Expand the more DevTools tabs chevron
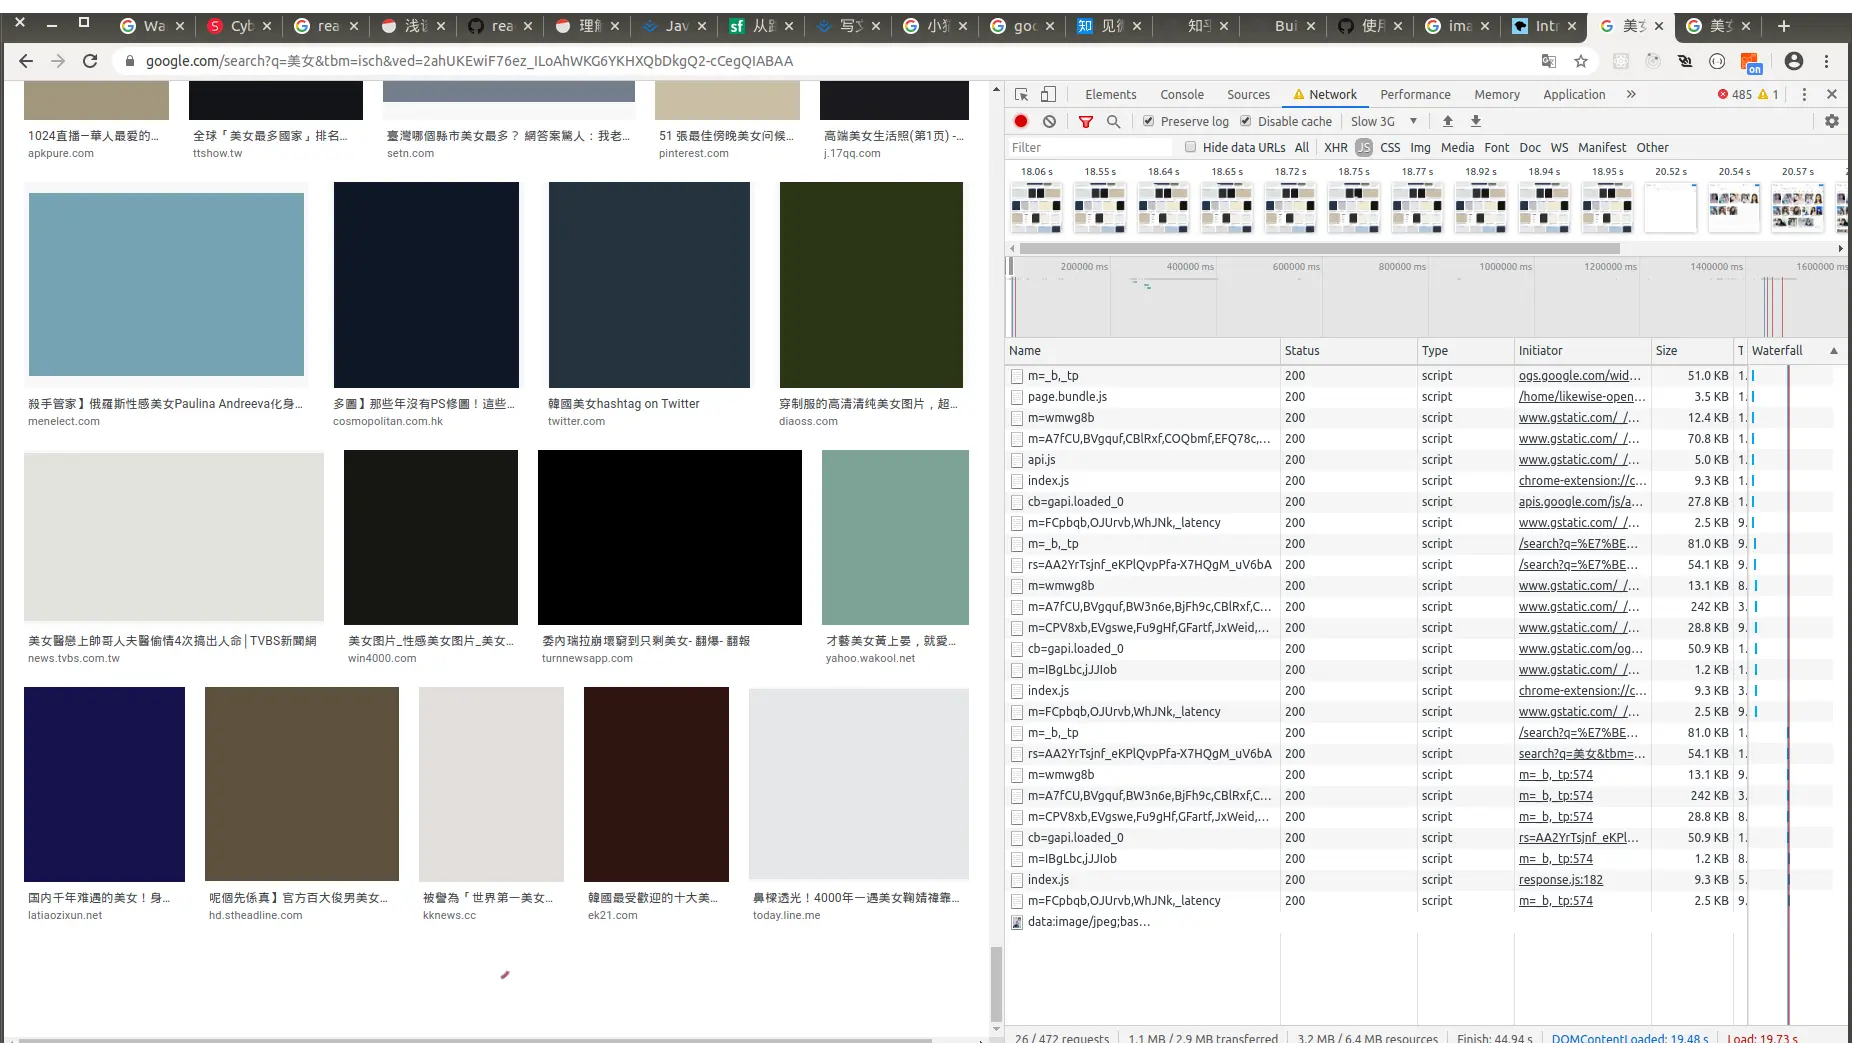The width and height of the screenshot is (1852, 1055). click(x=1631, y=94)
